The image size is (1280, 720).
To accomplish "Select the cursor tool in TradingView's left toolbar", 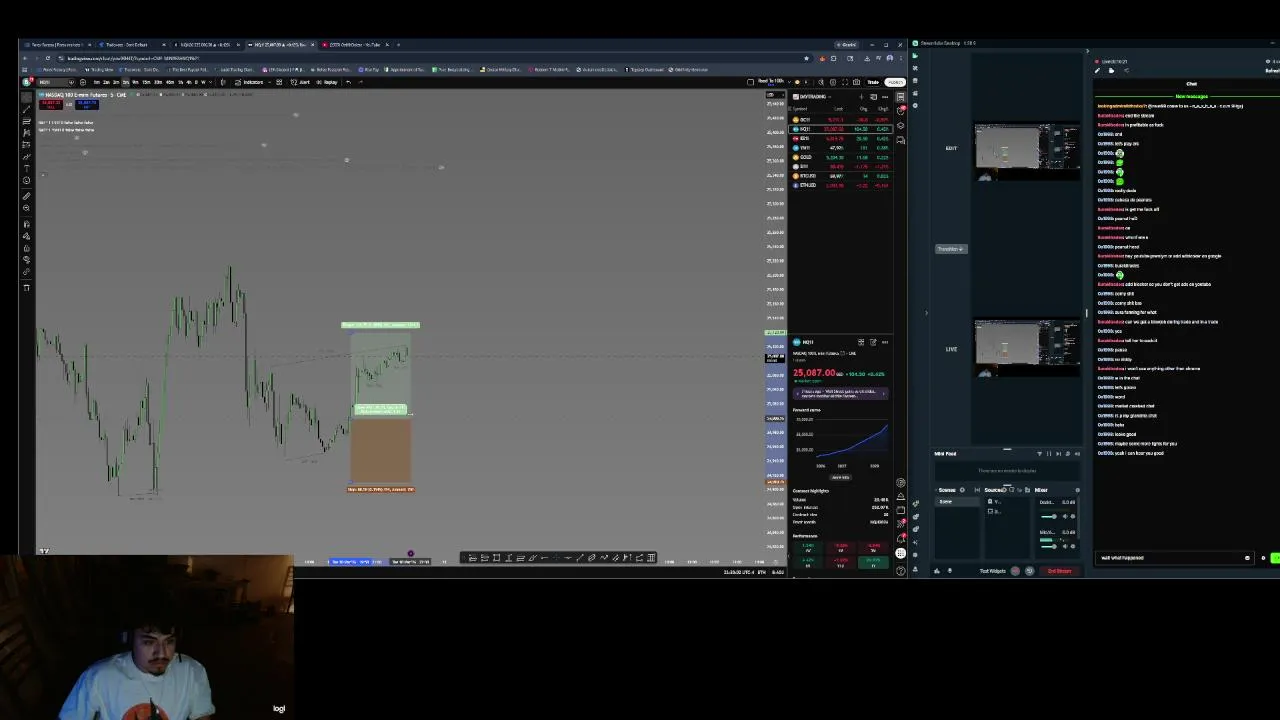I will click(x=27, y=96).
